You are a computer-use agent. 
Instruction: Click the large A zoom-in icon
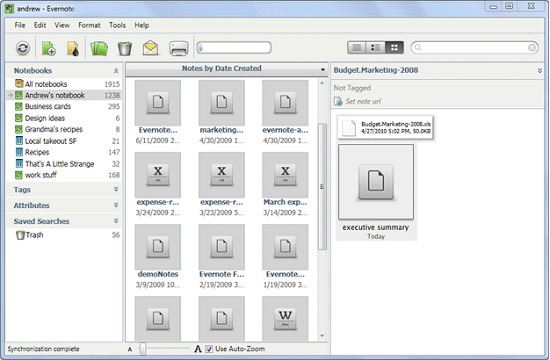[x=198, y=349]
